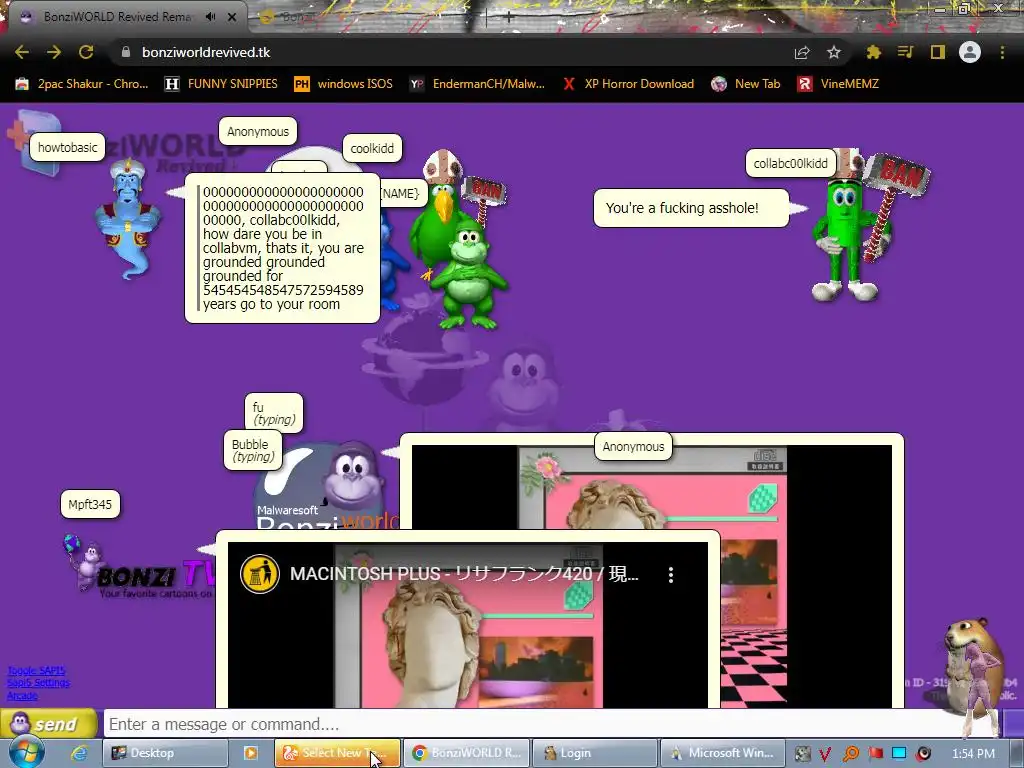Click the Toggle SAPI5 link

37,671
